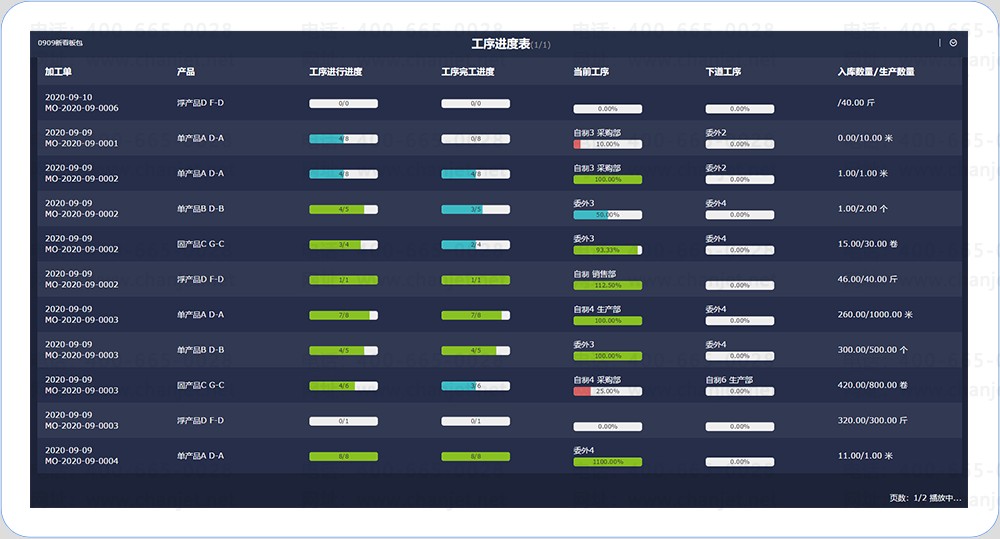Click the 15.00/30.00 卷 quantity cell
Image resolution: width=1000 pixels, height=539 pixels.
coord(867,244)
